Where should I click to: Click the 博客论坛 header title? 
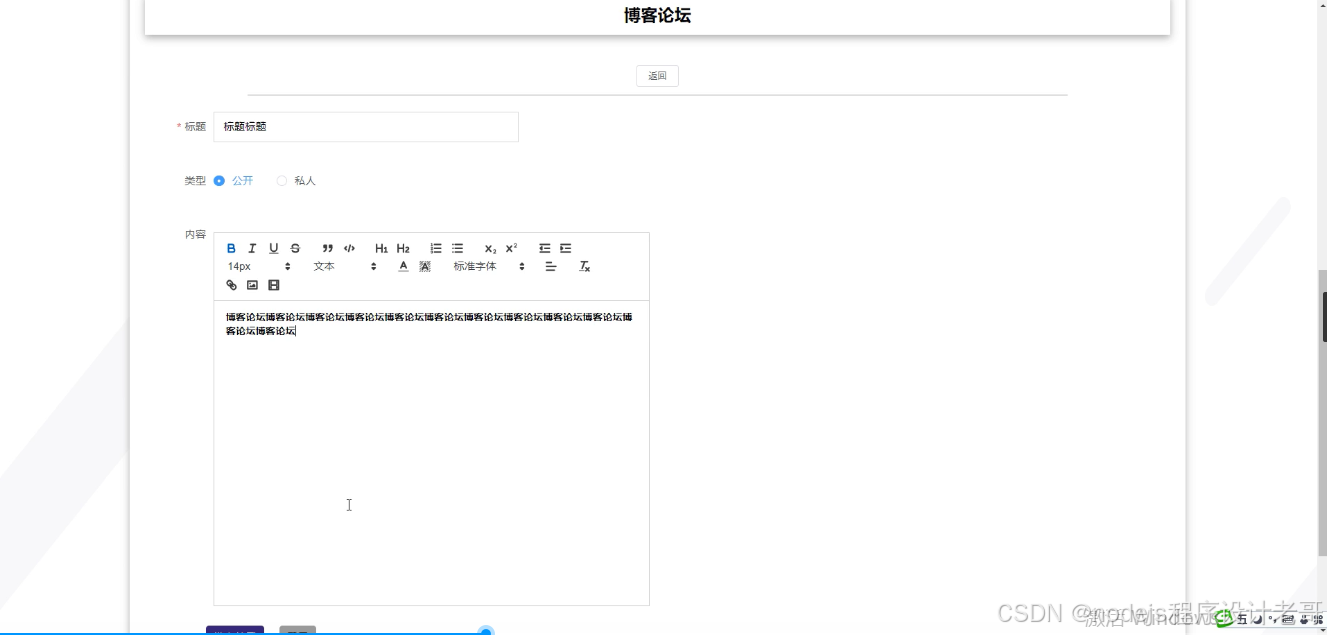[x=657, y=15]
